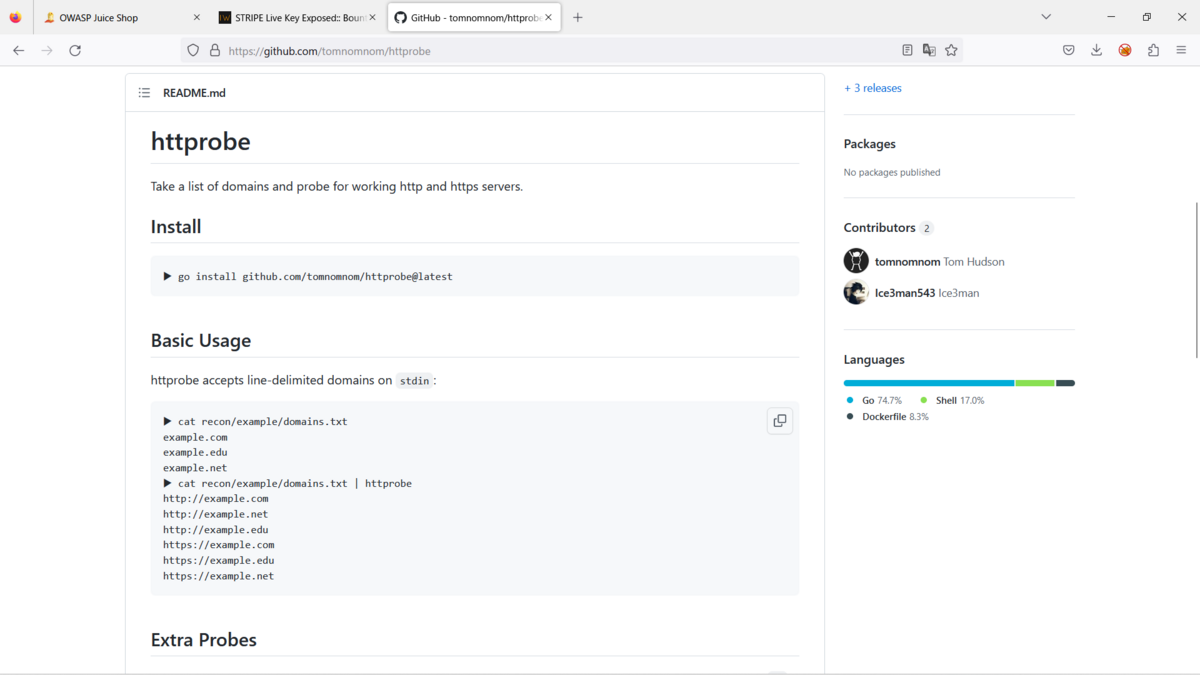Open the translate page icon
This screenshot has height=675, width=1200.
[x=929, y=50]
